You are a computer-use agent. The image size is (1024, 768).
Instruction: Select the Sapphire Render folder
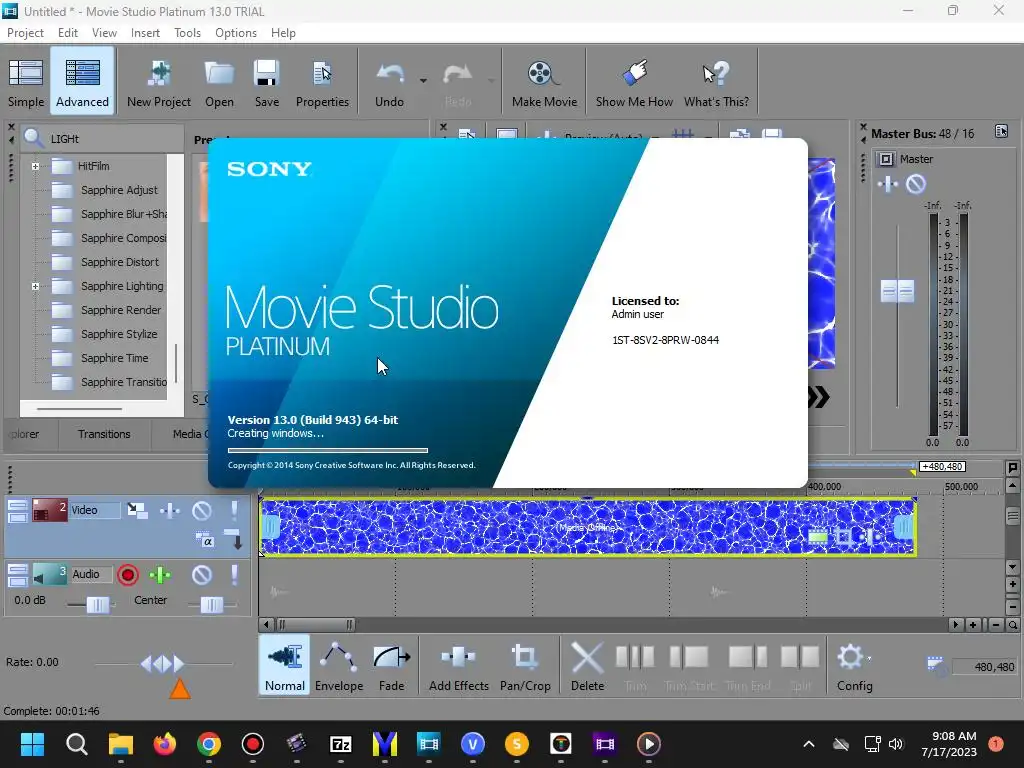[x=121, y=310]
